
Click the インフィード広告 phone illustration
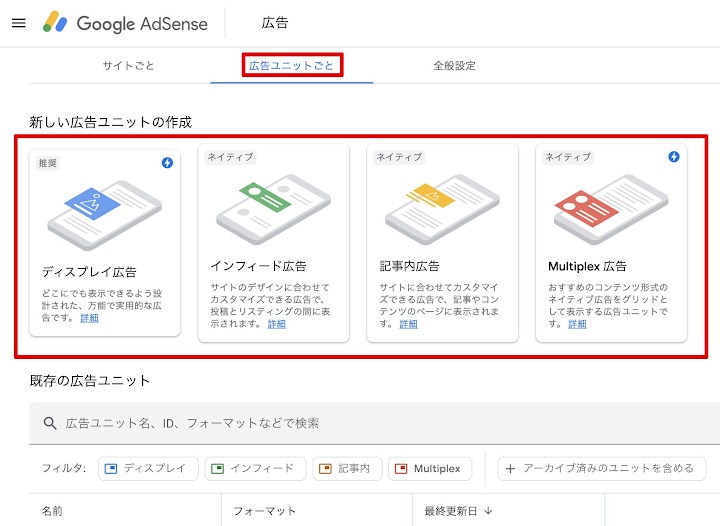pos(273,209)
